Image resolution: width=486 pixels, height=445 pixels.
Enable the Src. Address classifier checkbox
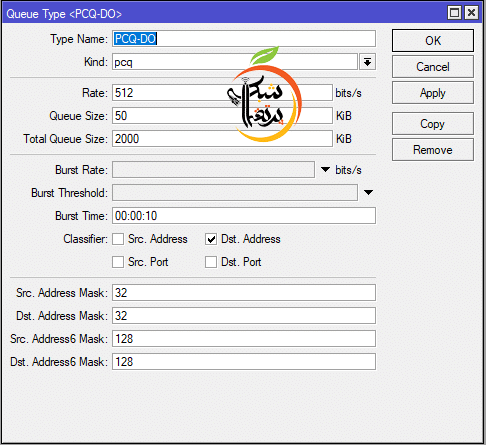[118, 239]
